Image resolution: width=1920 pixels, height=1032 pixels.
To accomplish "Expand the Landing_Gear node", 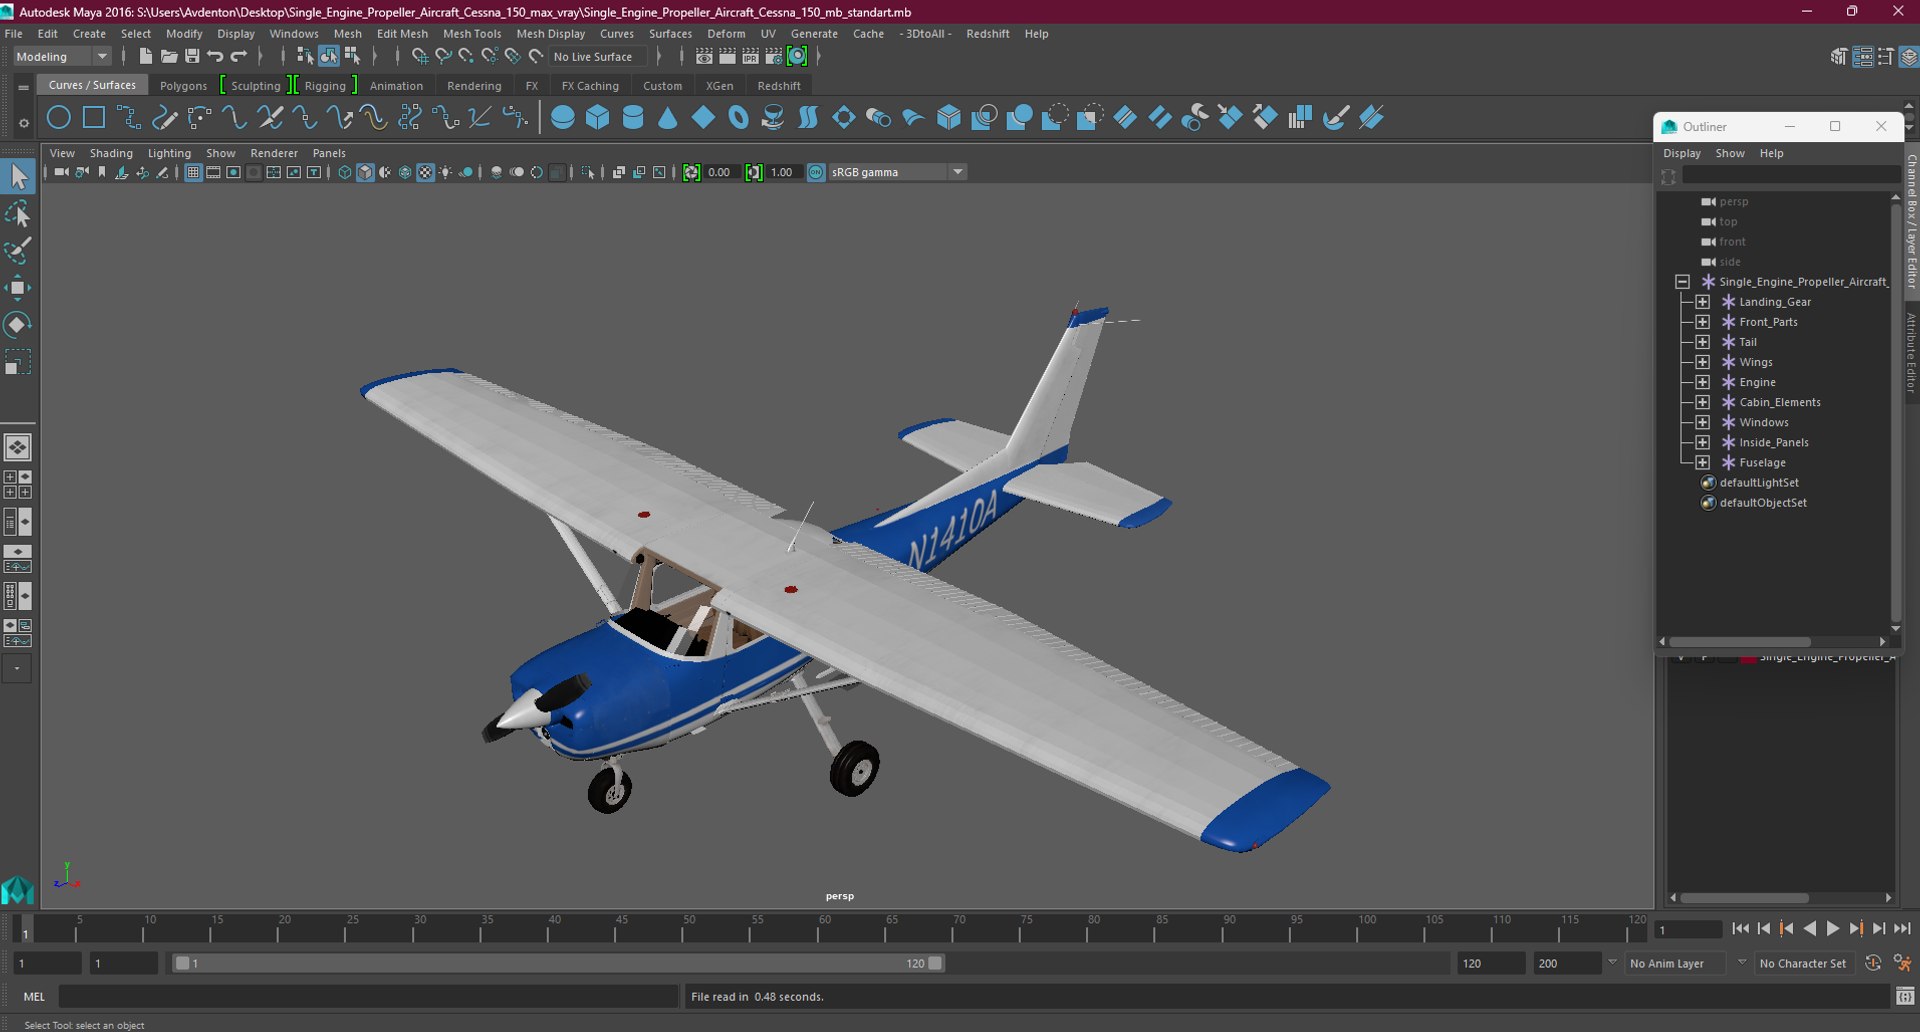I will [1703, 302].
